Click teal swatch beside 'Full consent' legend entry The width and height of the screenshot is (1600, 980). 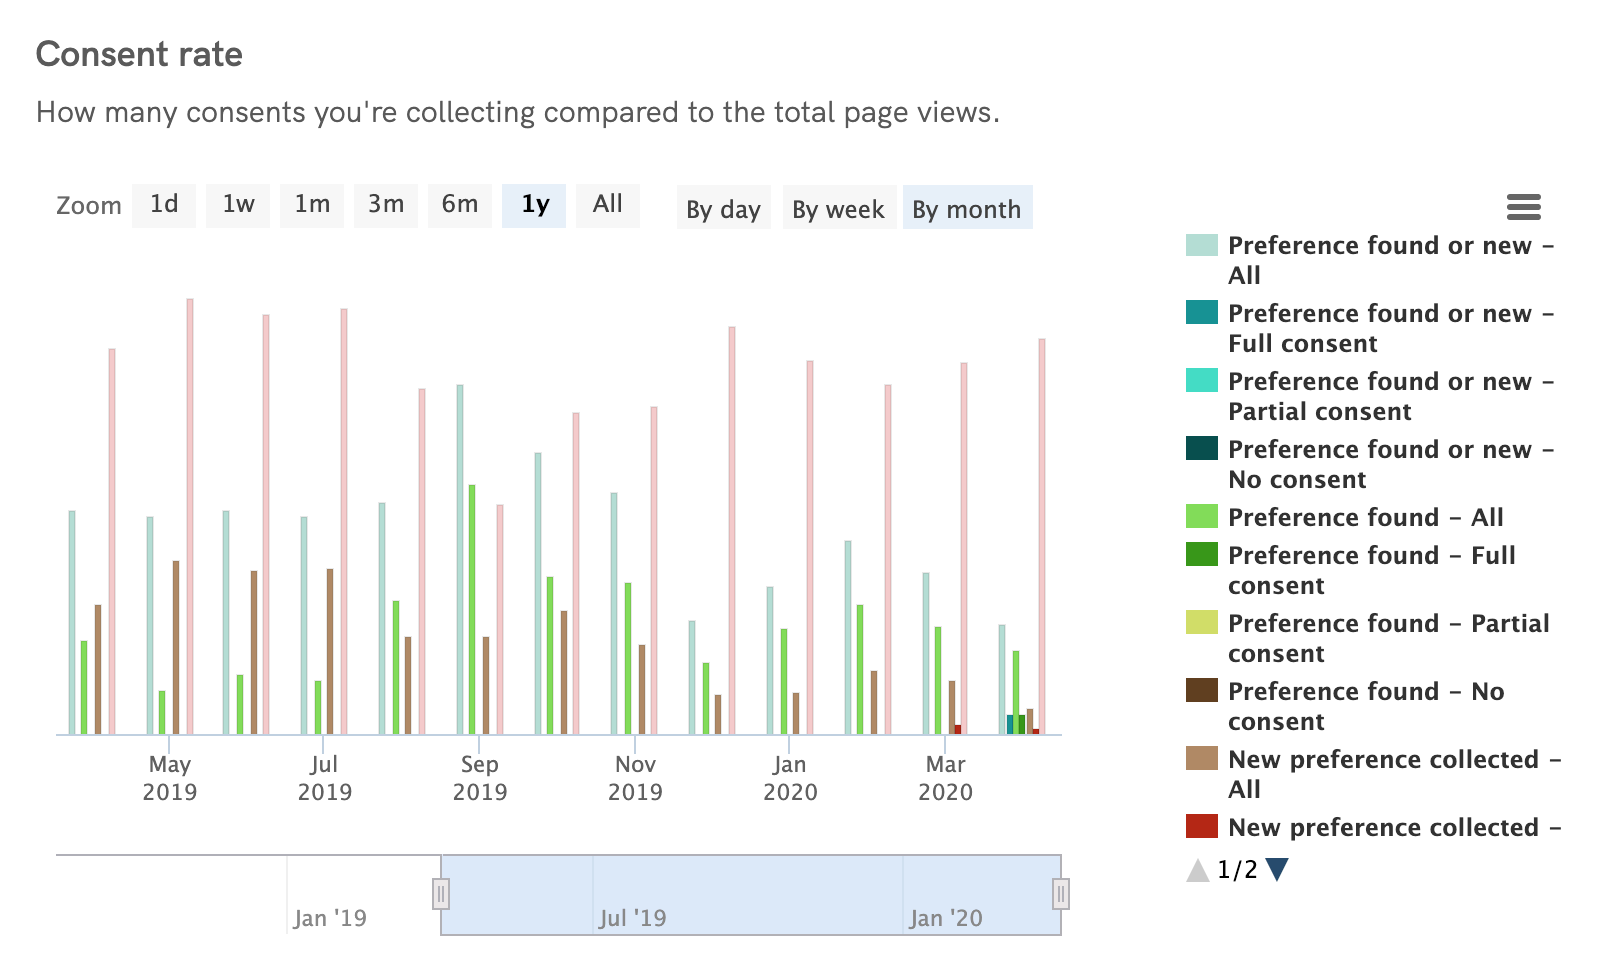coord(1199,313)
